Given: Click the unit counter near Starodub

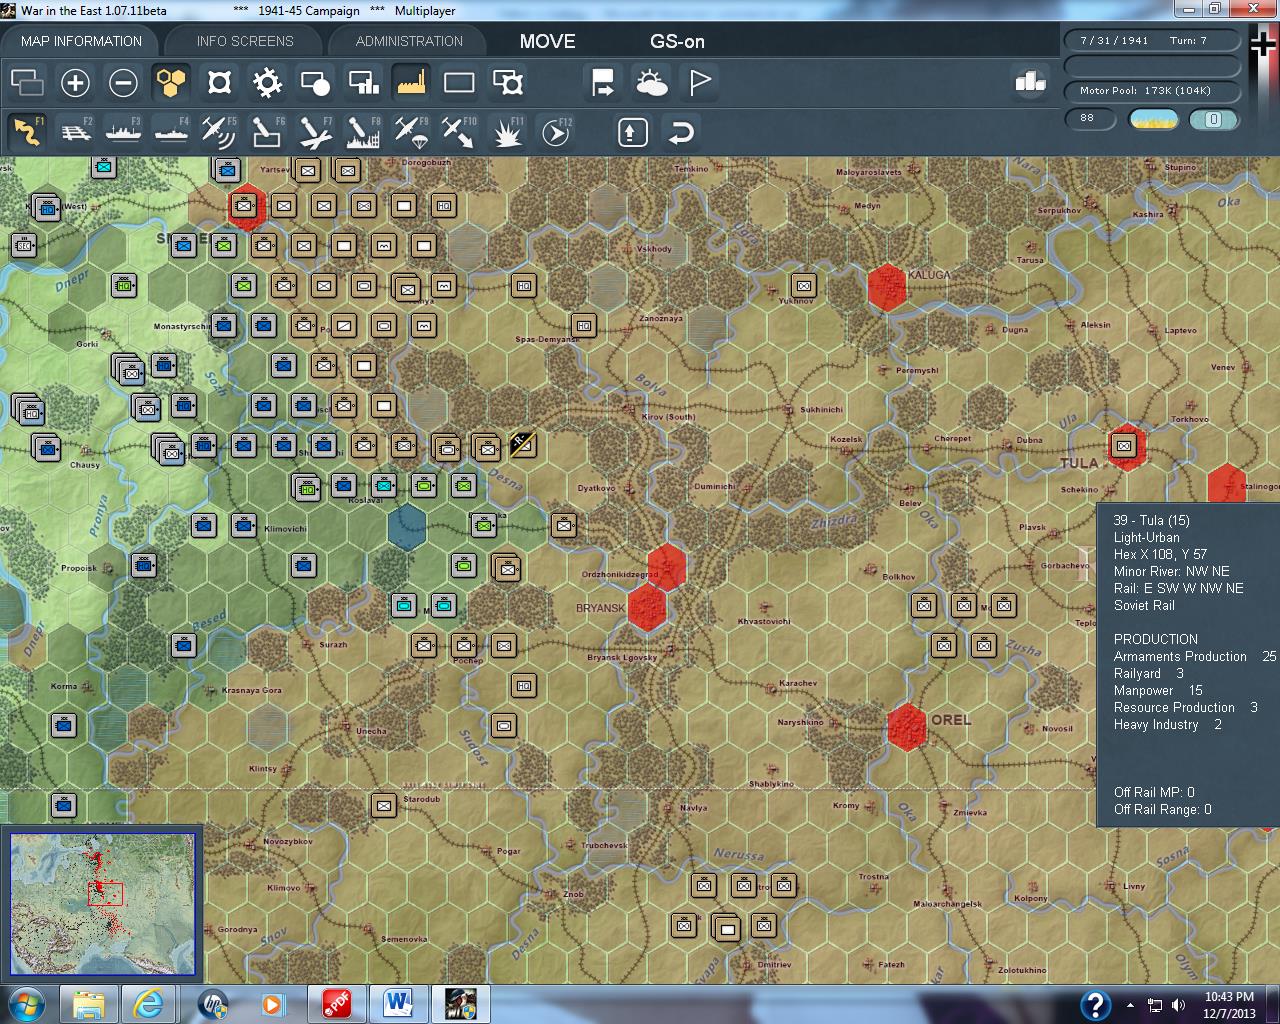Looking at the screenshot, I should coord(383,805).
